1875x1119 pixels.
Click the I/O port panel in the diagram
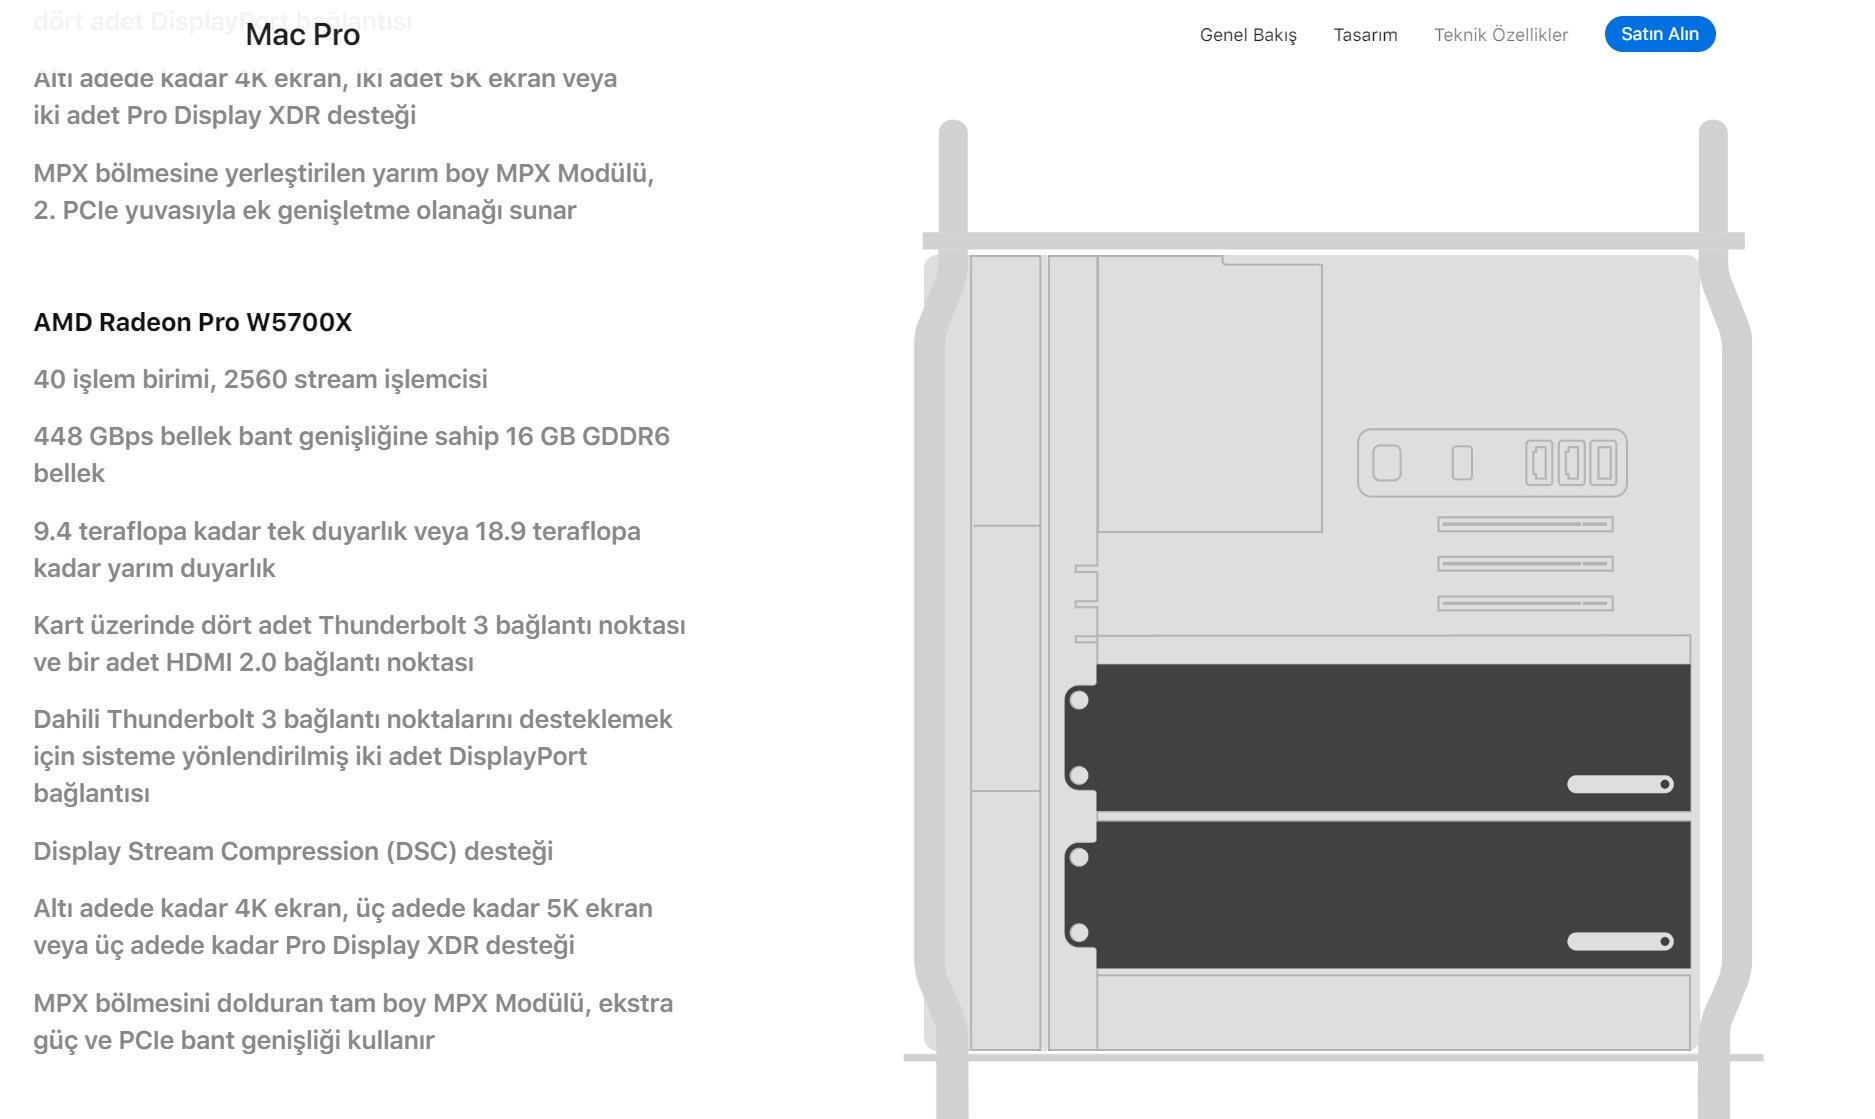coord(1492,463)
